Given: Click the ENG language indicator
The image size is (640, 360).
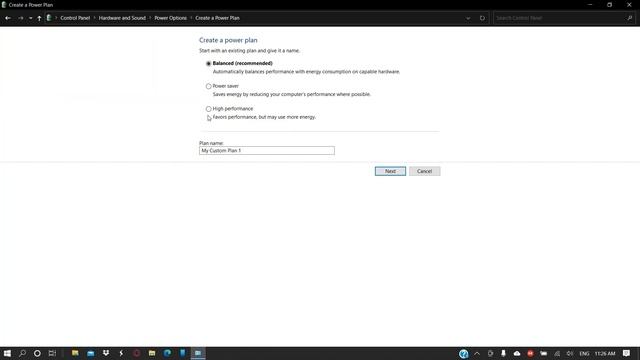Looking at the screenshot, I should (584, 353).
